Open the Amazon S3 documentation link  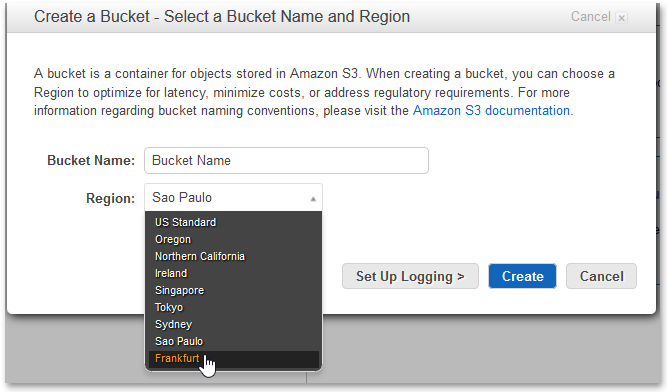pyautogui.click(x=491, y=111)
